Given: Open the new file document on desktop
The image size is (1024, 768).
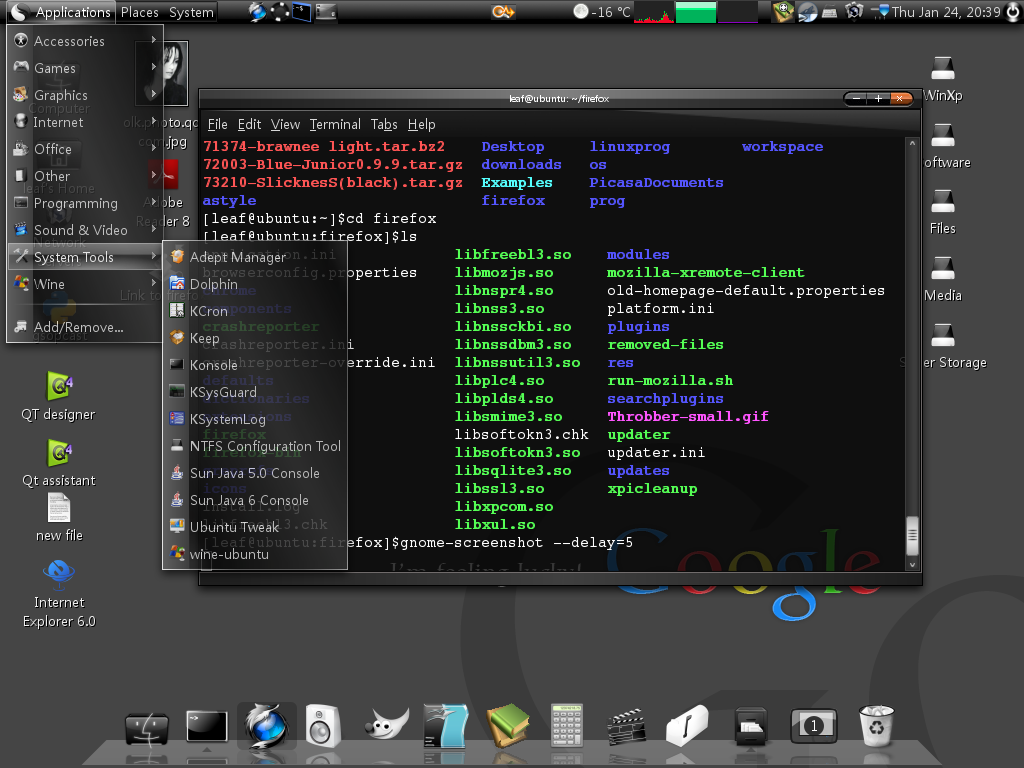Looking at the screenshot, I should (x=59, y=518).
